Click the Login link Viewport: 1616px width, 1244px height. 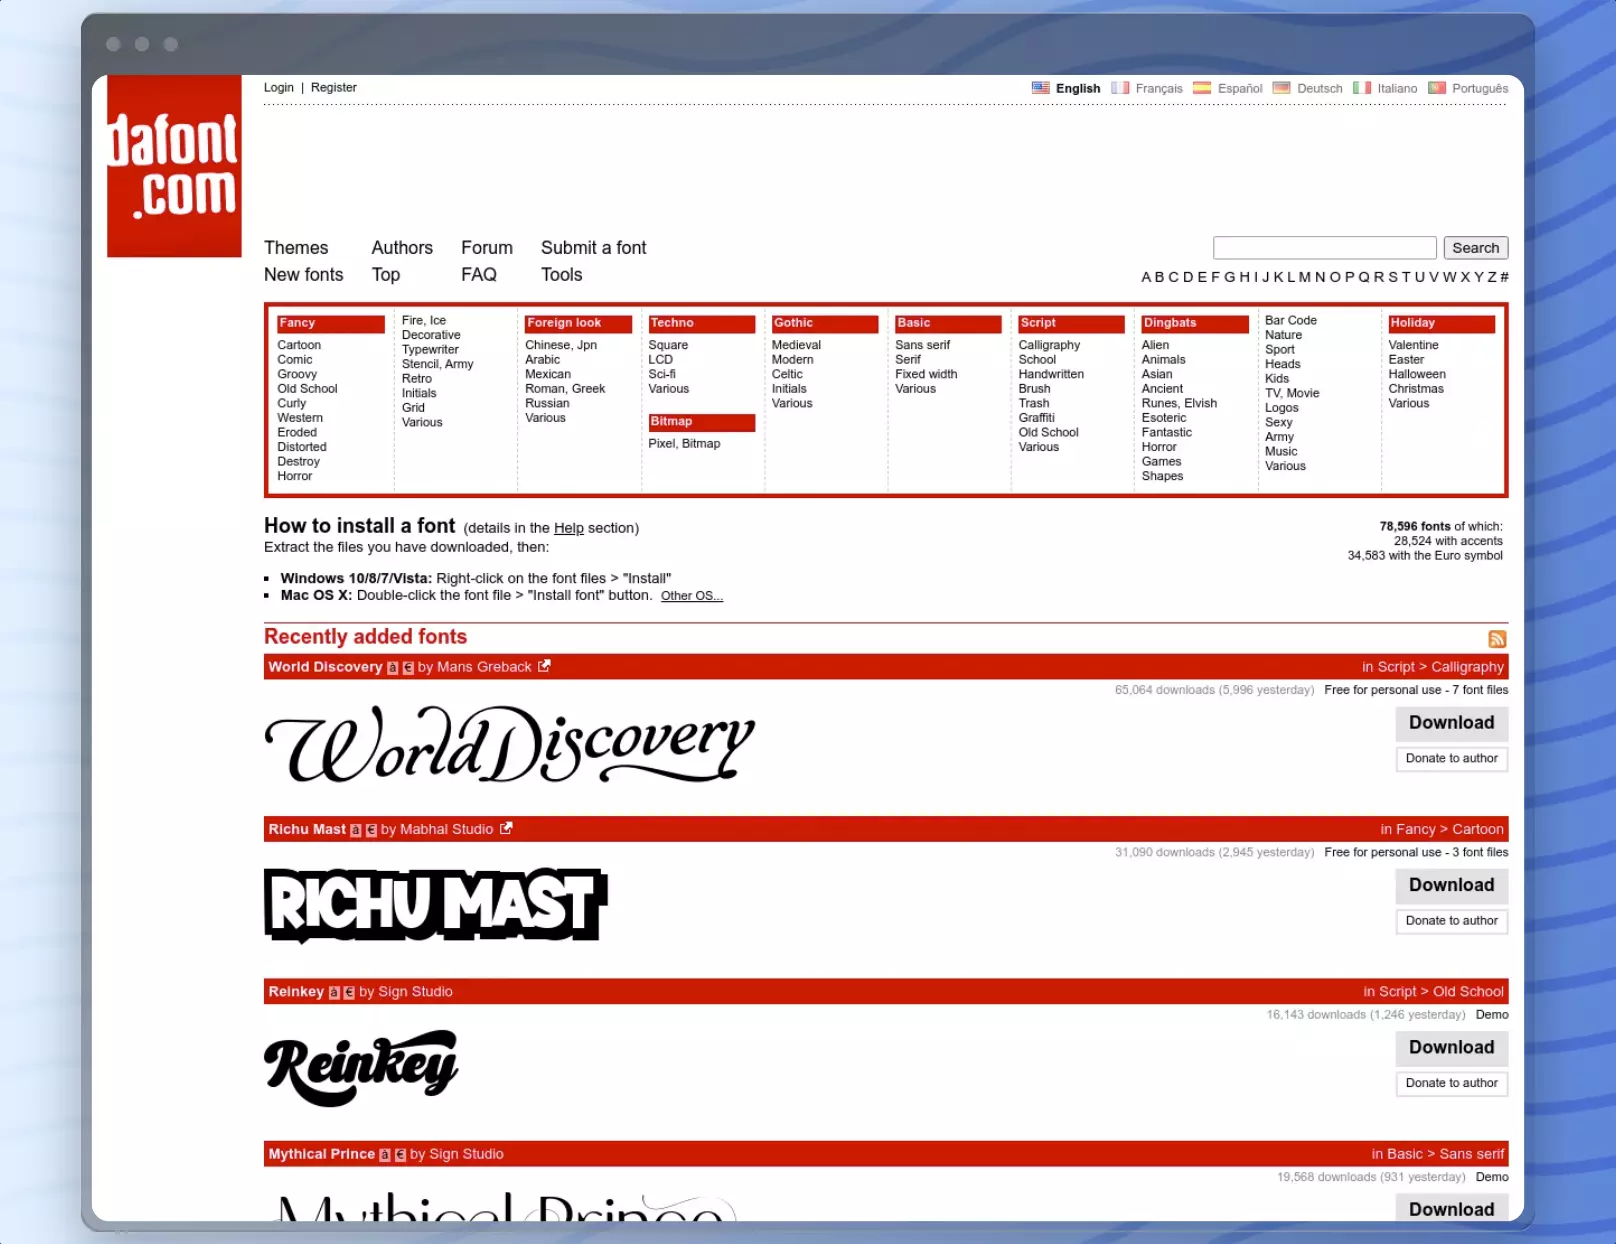(279, 88)
